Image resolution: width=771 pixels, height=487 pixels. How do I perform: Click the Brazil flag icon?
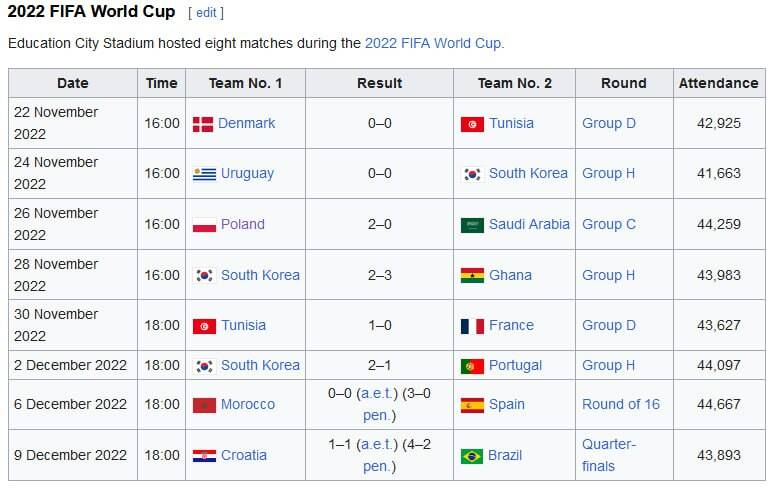point(472,456)
